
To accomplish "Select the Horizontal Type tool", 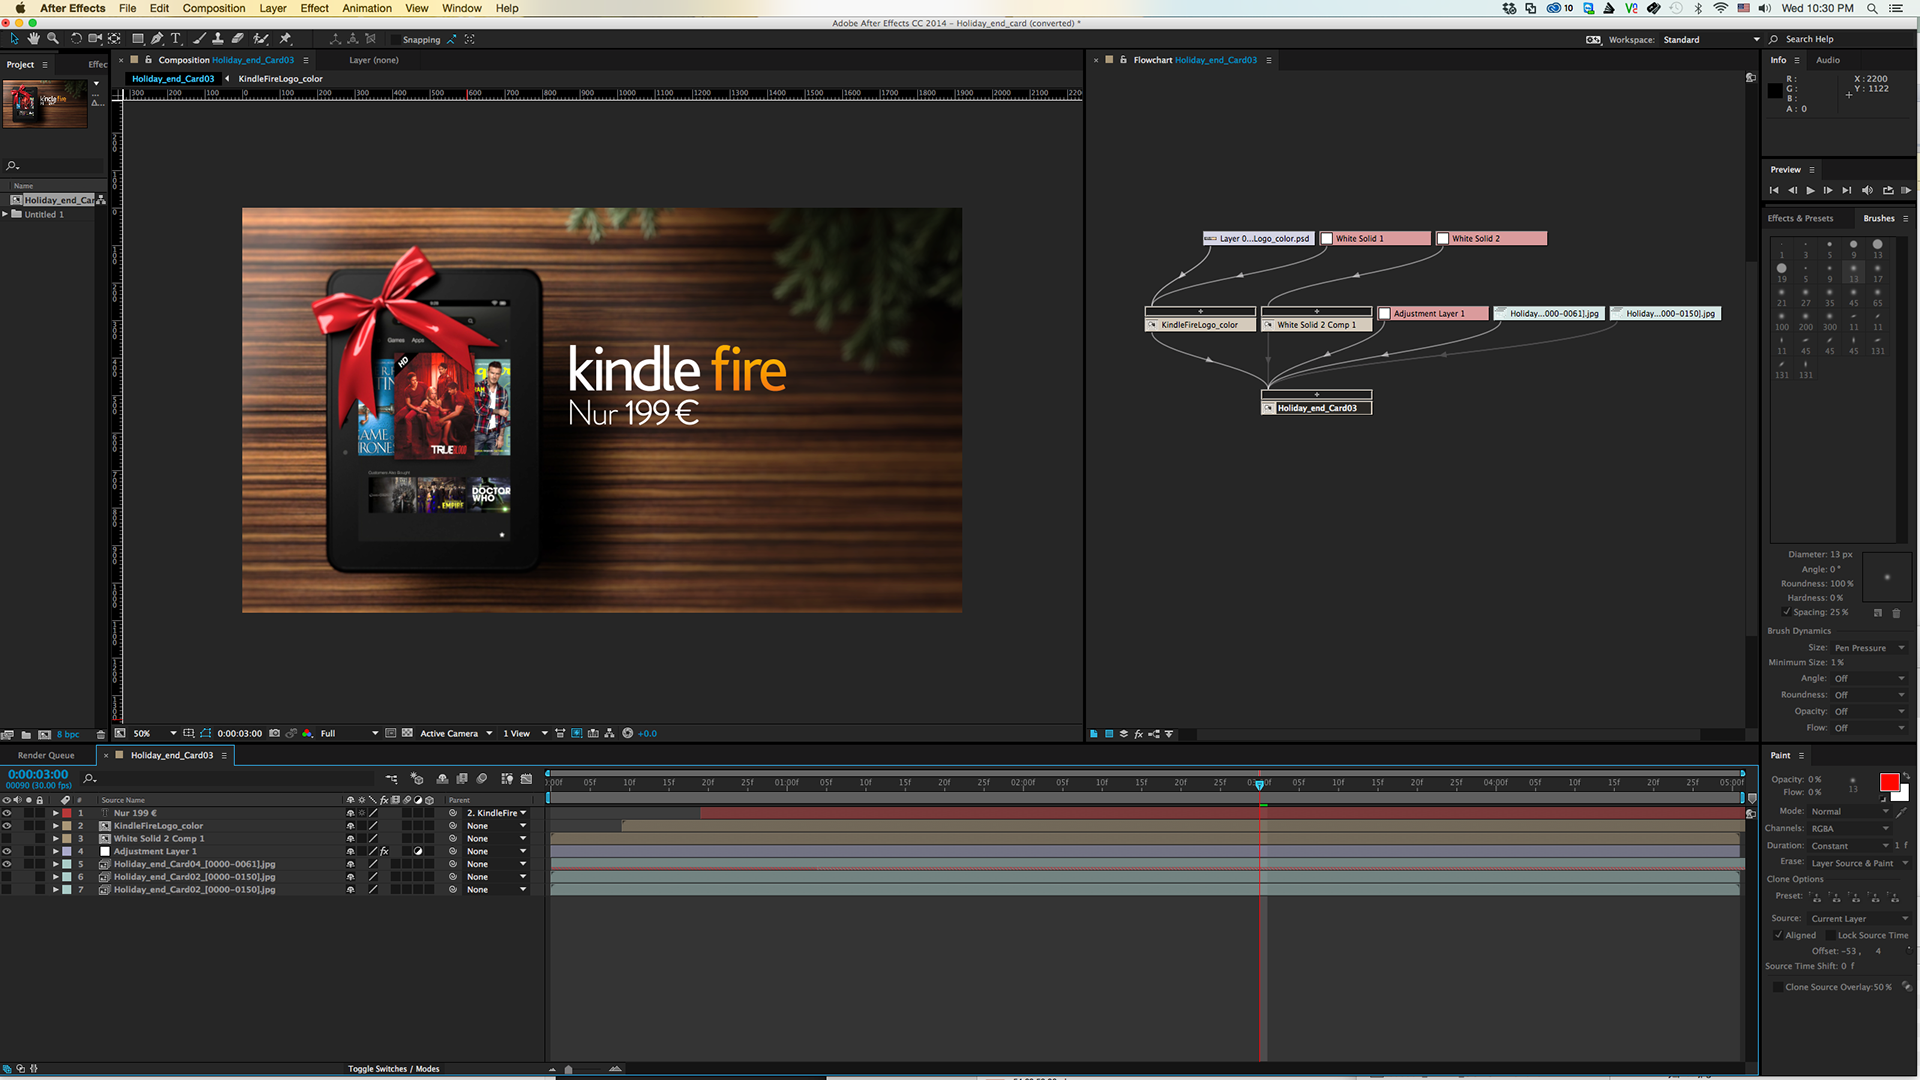I will 176,39.
